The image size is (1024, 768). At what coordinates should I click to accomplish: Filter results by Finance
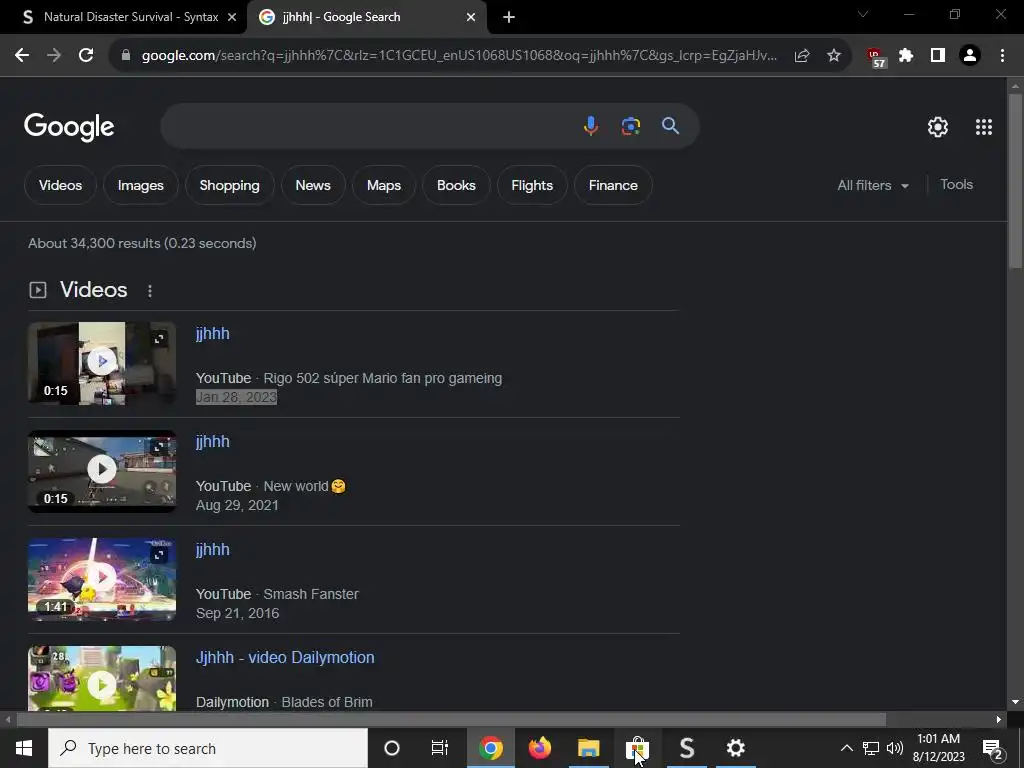(613, 185)
